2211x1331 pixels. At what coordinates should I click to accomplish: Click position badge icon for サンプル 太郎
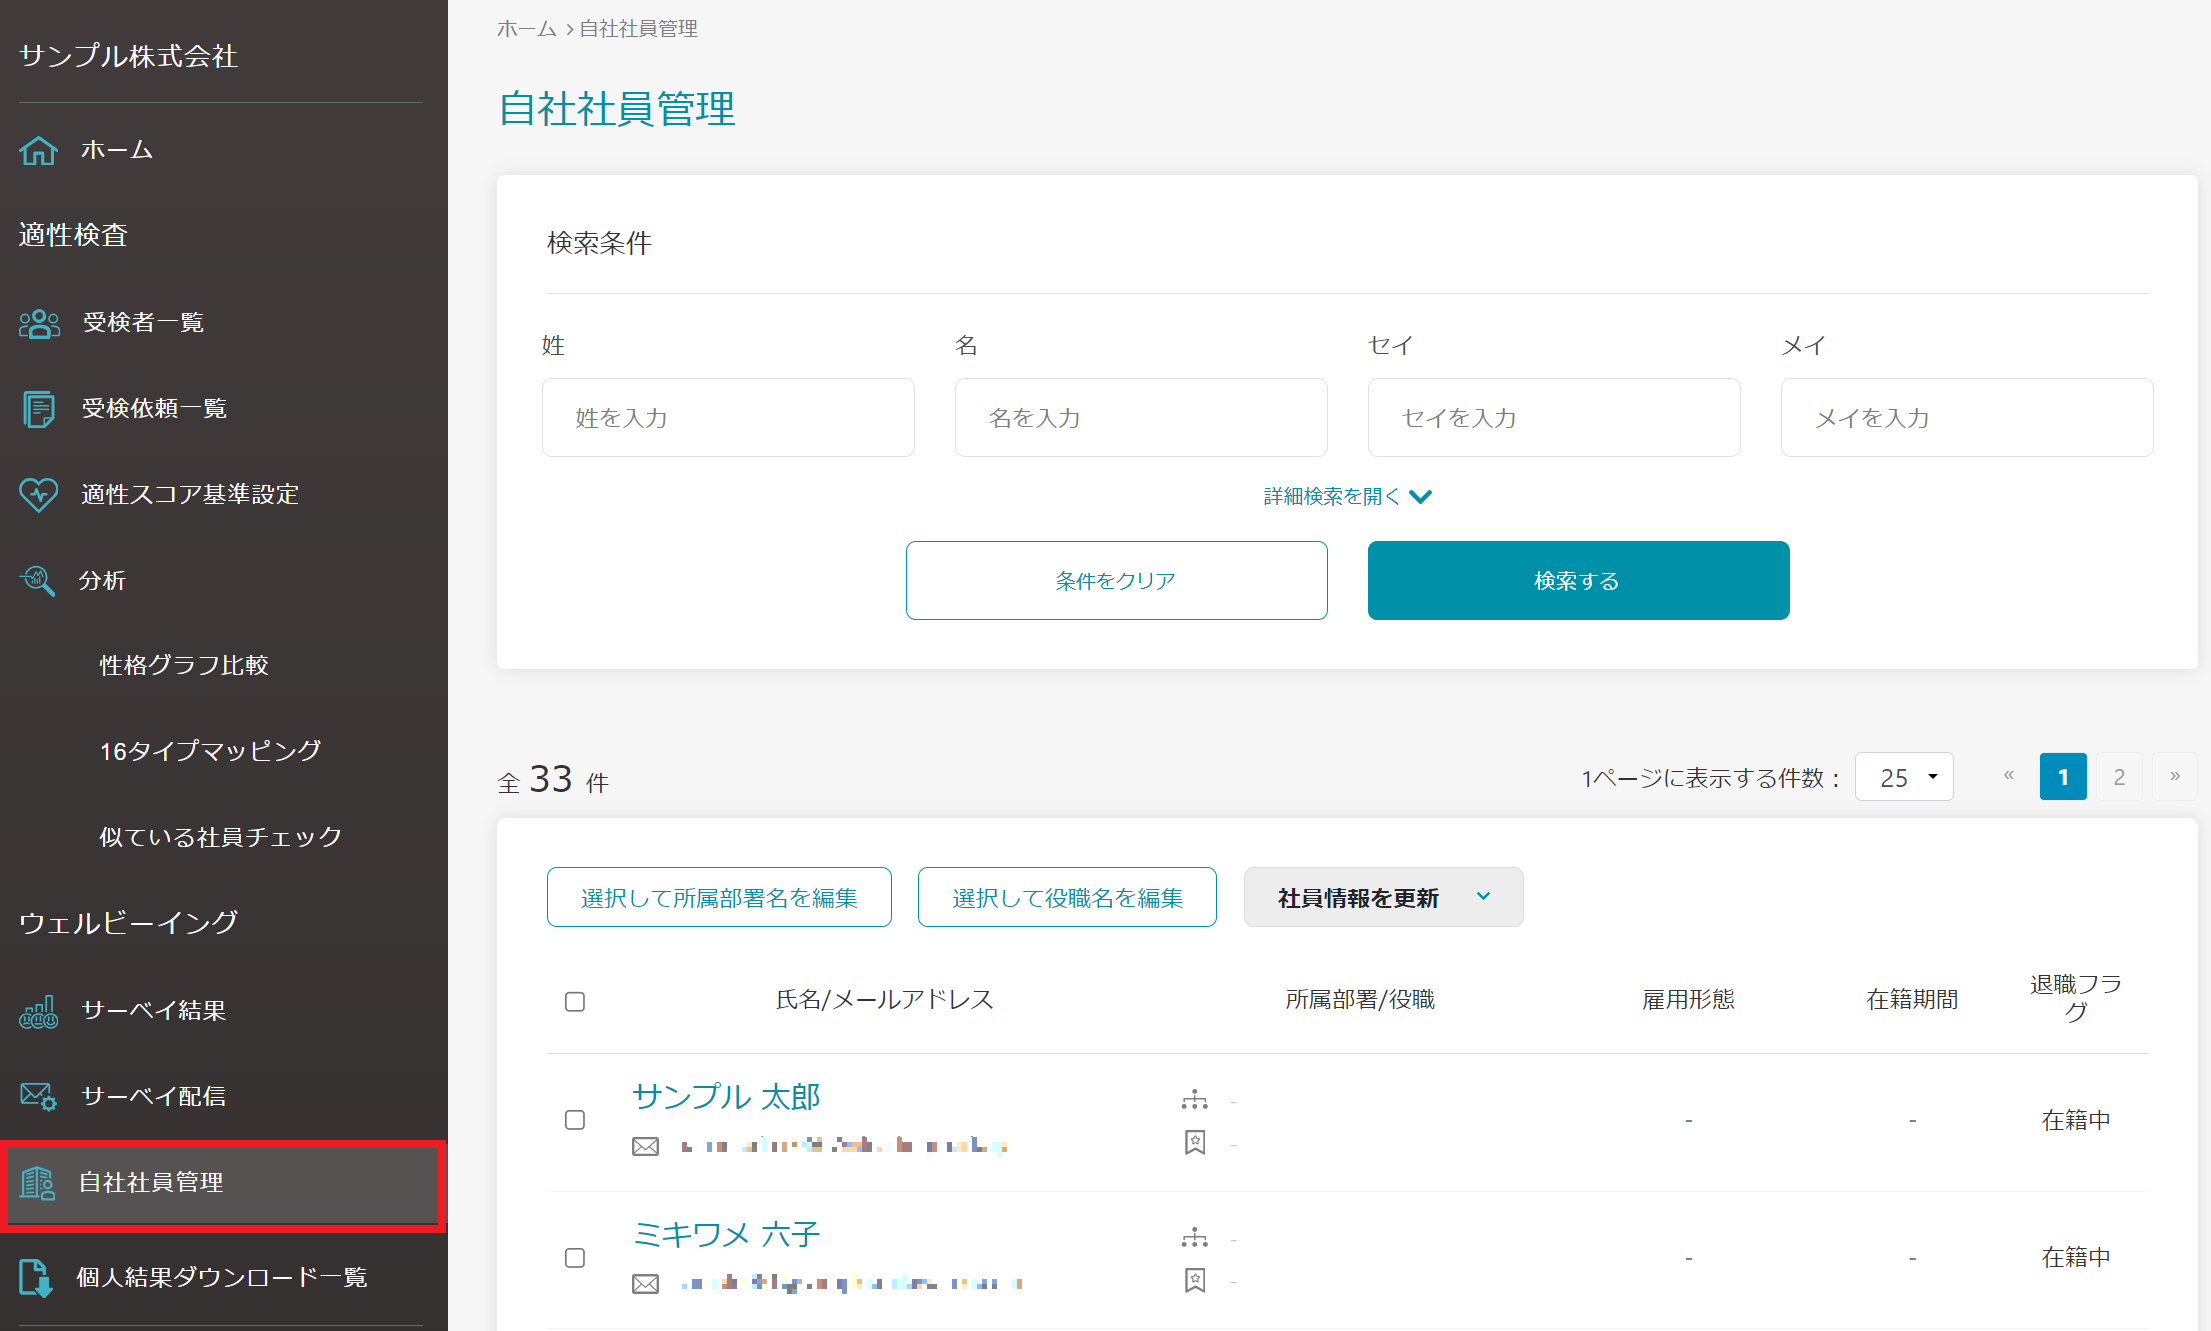[1195, 1142]
